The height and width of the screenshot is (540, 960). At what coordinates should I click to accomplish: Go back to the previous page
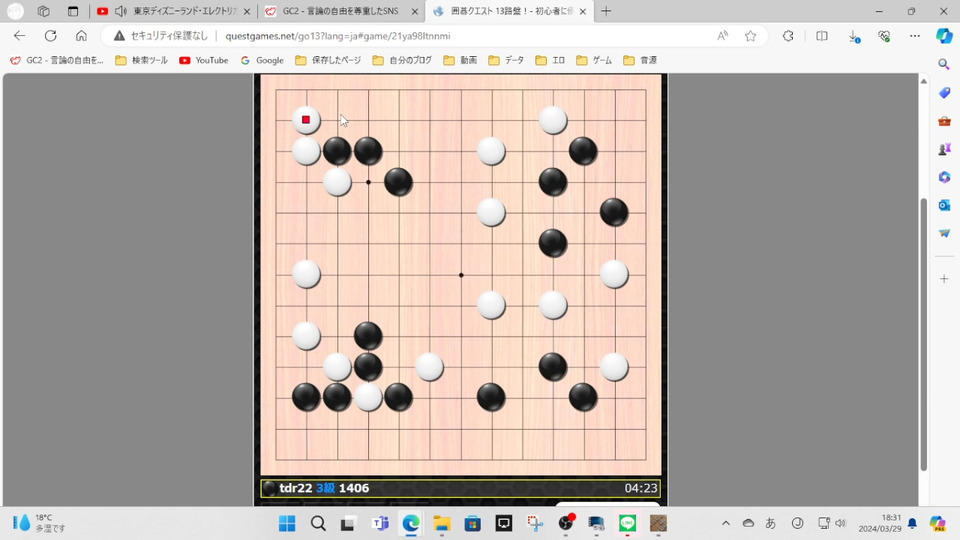point(20,36)
